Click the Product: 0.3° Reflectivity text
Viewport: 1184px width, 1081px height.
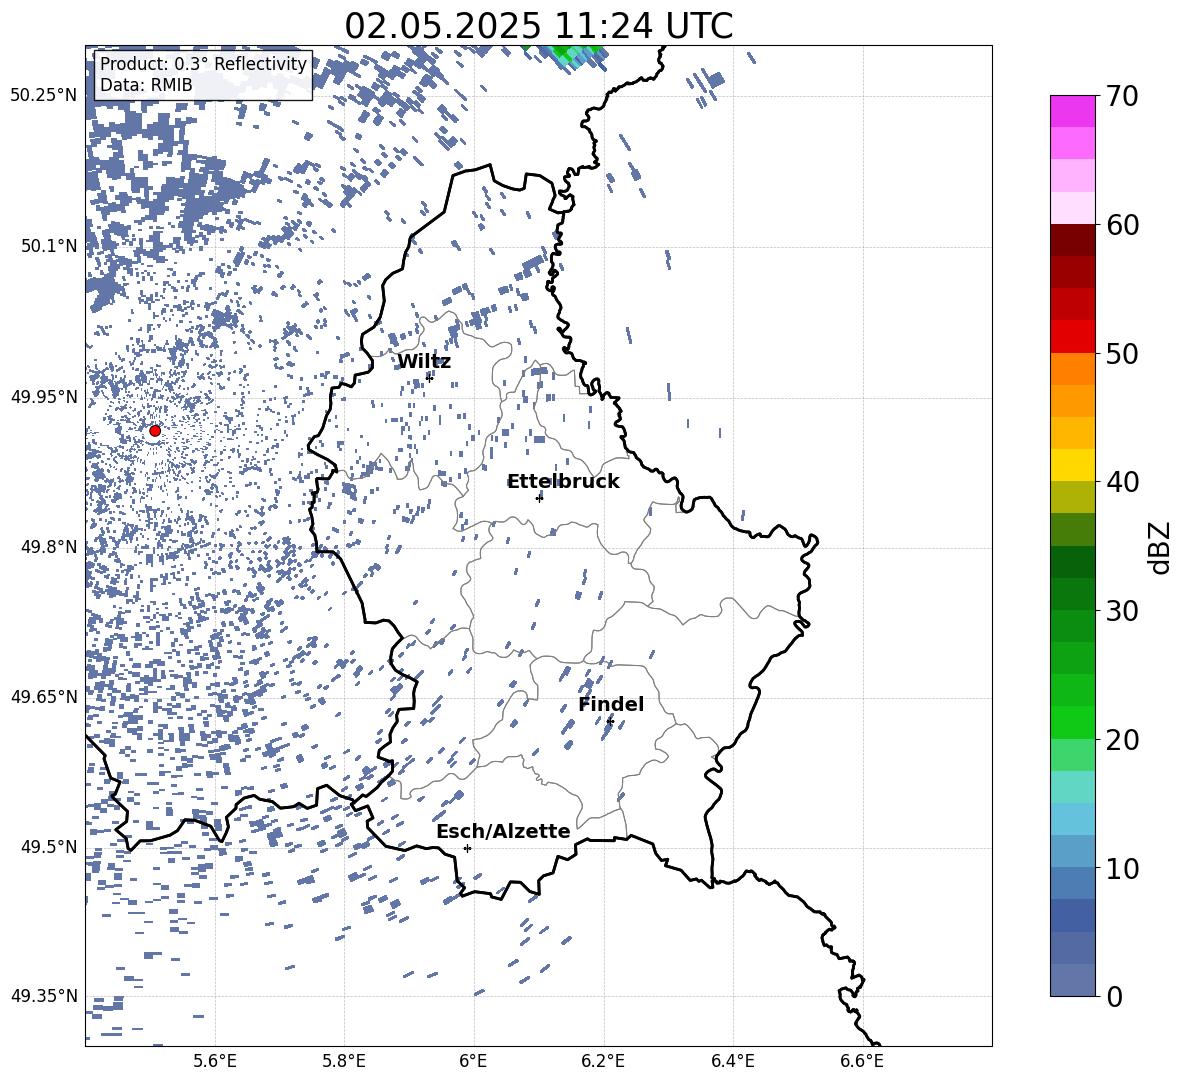(x=204, y=64)
